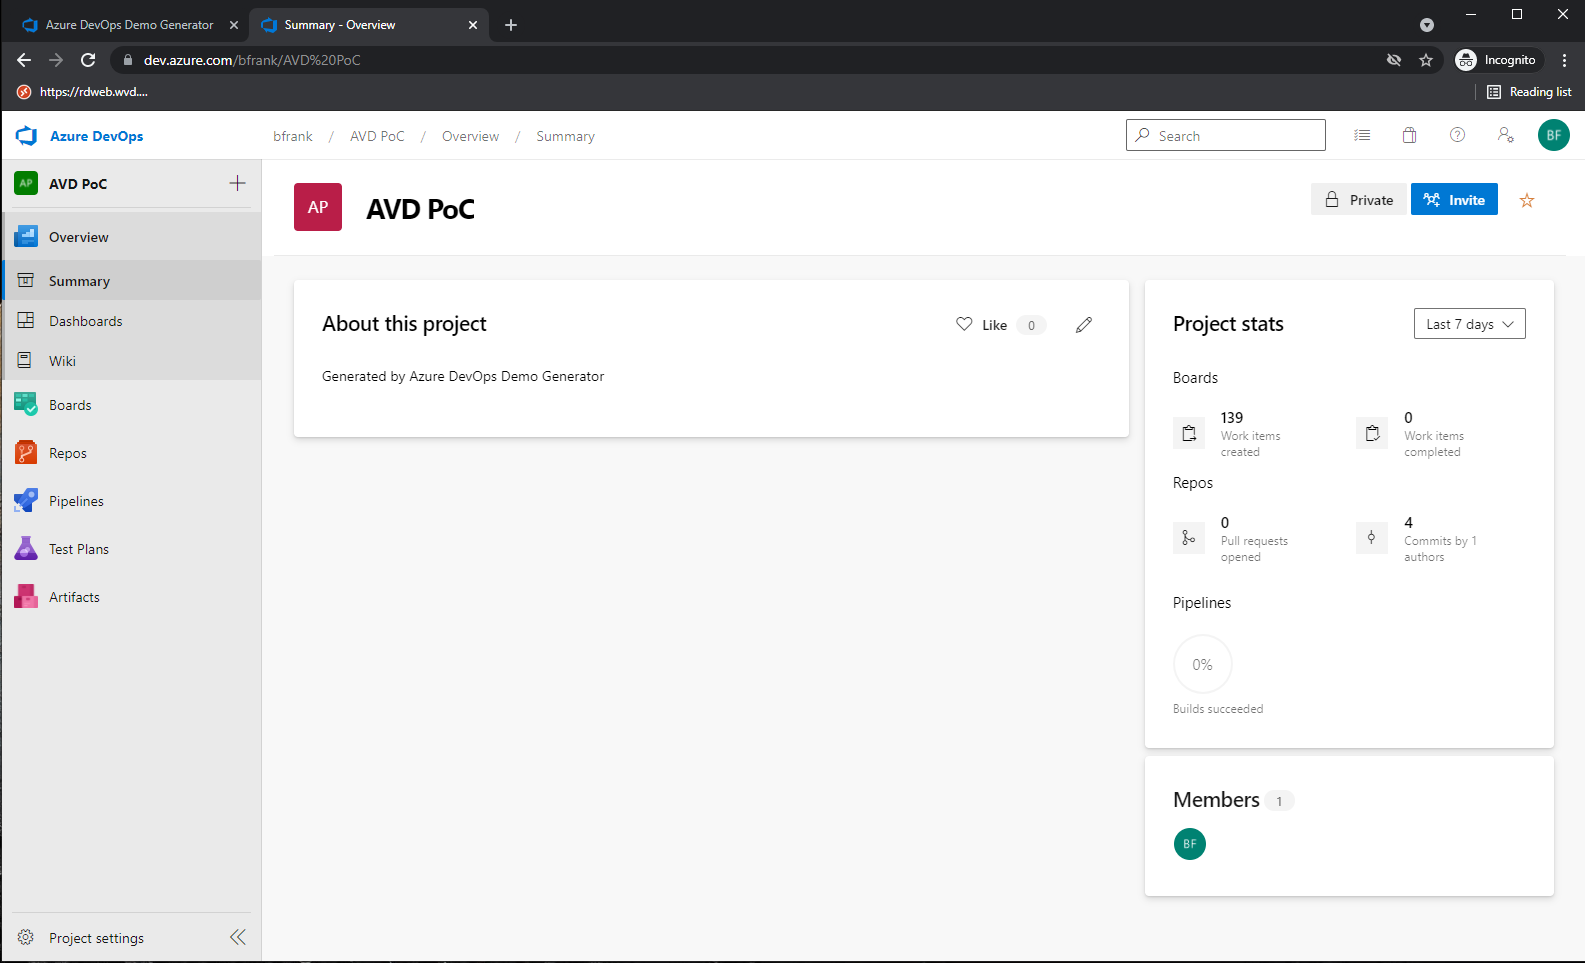Click the Azure DevOps logo icon
The image size is (1585, 963).
[x=27, y=136]
